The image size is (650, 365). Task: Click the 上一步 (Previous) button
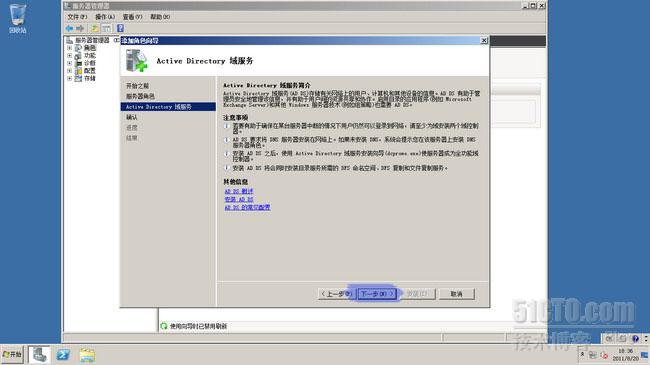(x=336, y=294)
